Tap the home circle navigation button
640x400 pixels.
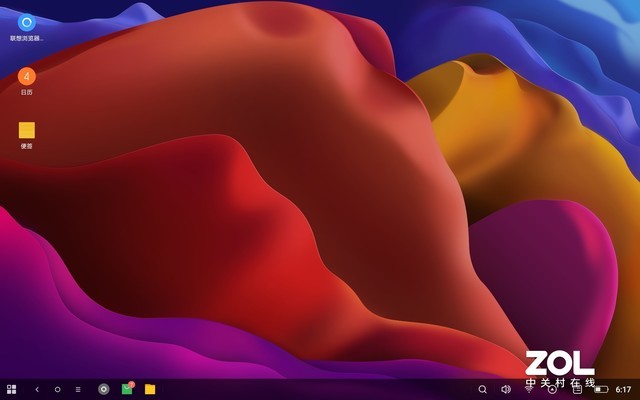(57, 389)
